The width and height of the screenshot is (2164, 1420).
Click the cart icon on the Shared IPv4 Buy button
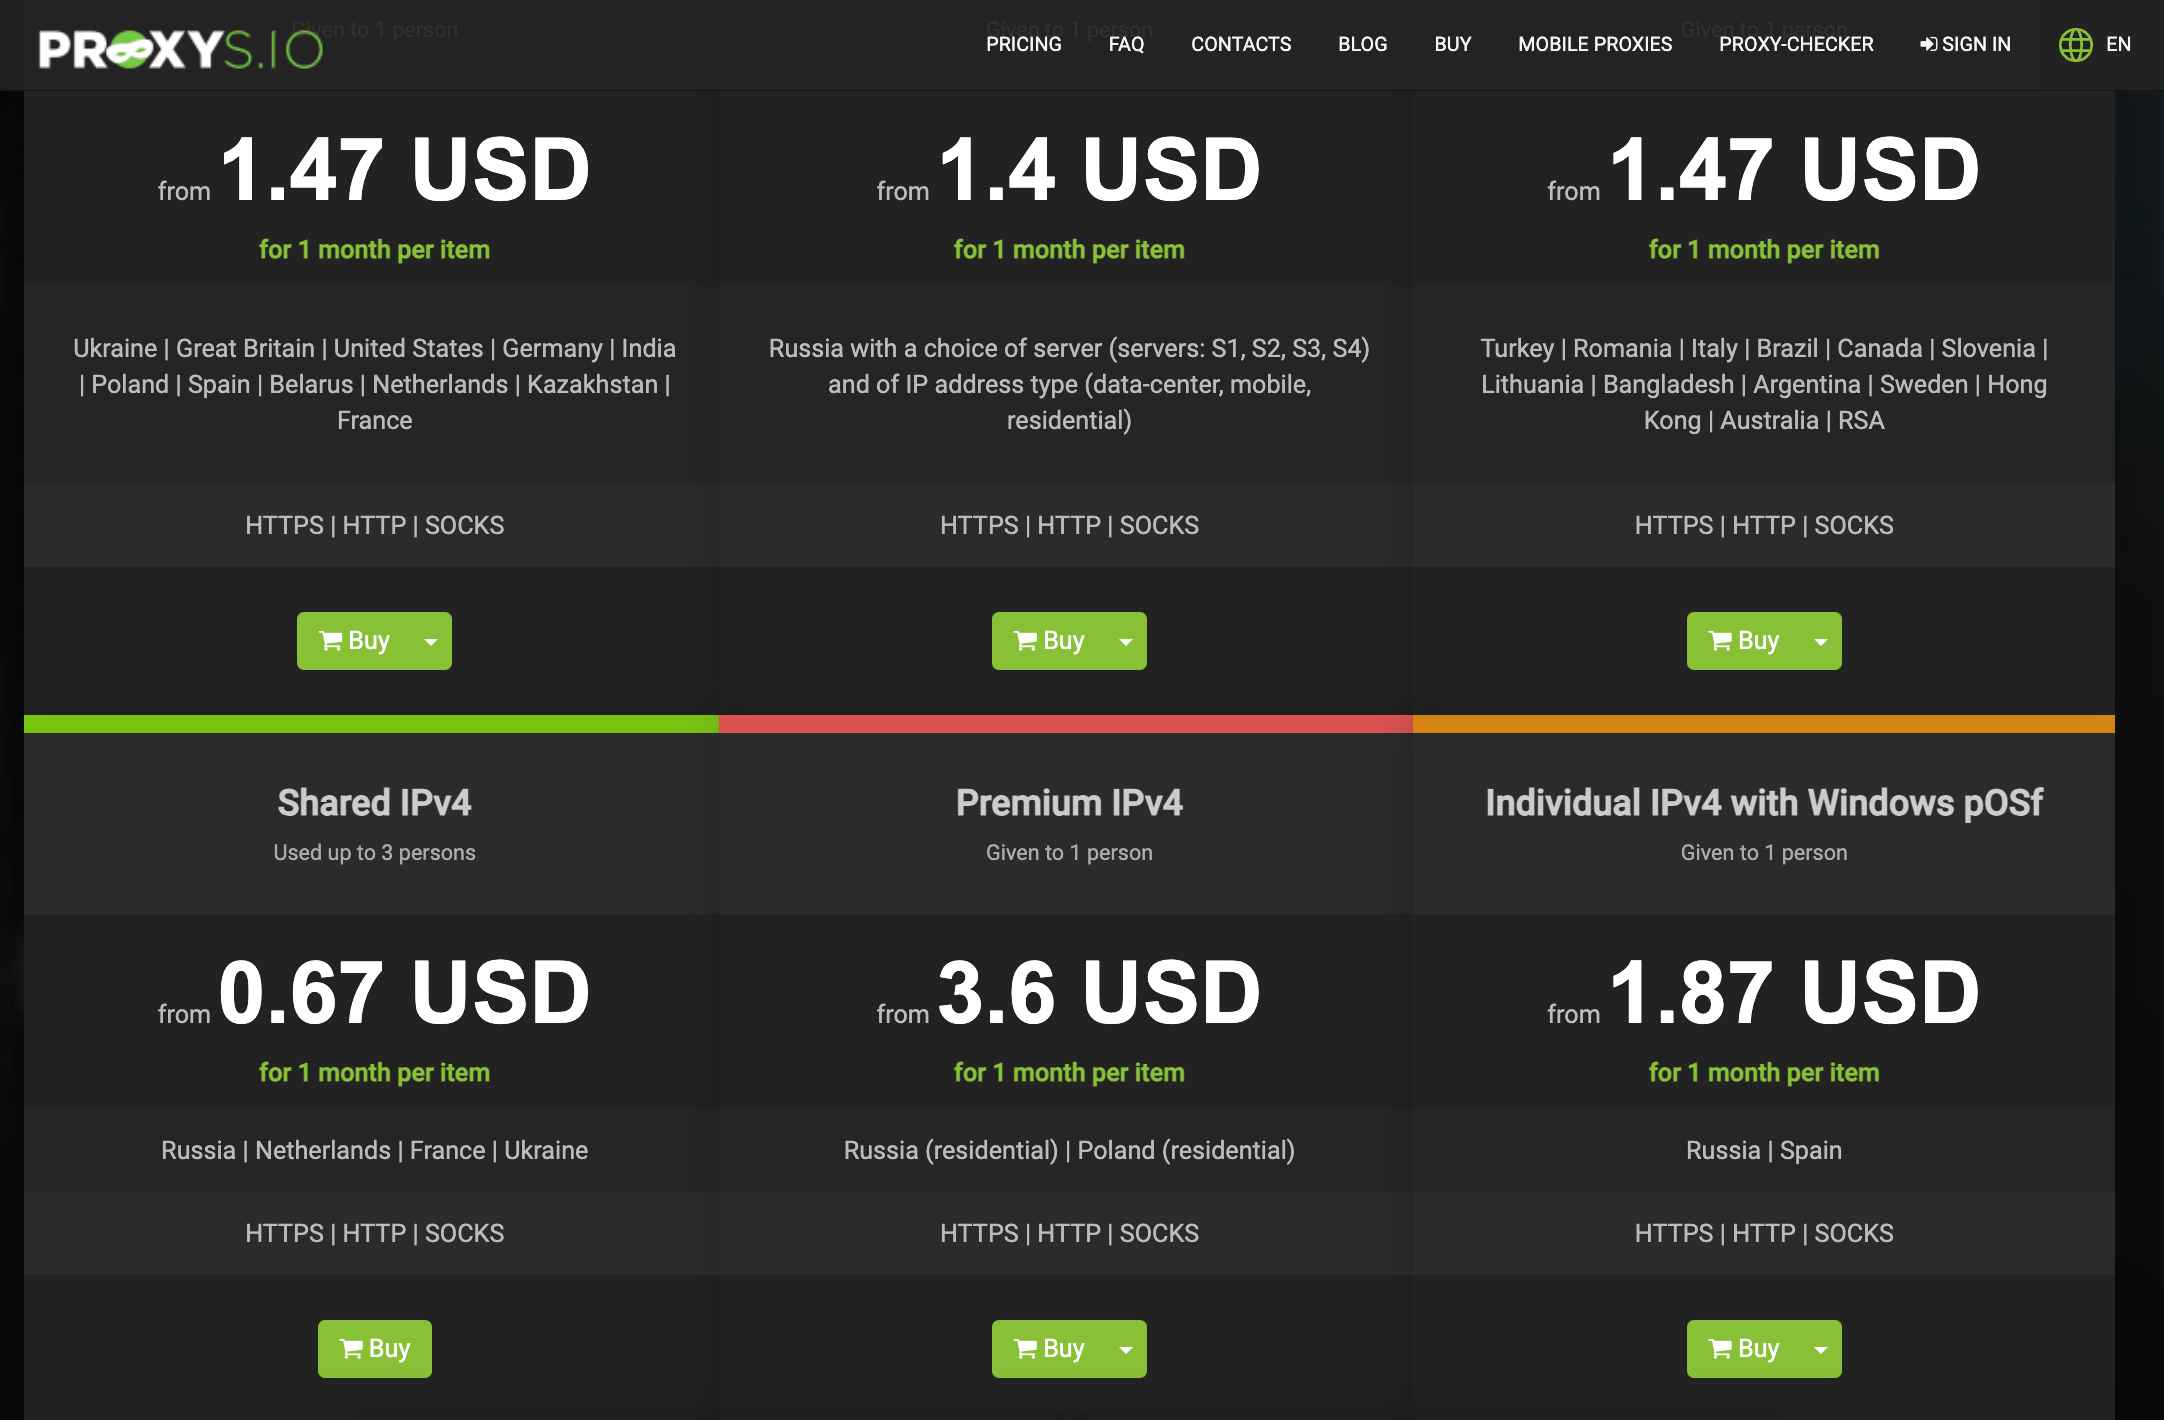click(350, 1349)
